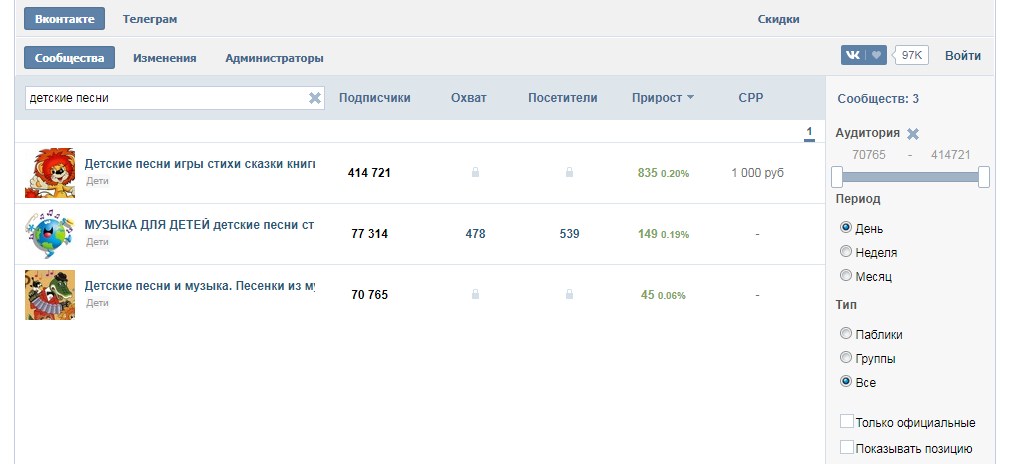Tick the Показывать позицию checkbox
Screen dimensions: 1013x464
coord(848,448)
